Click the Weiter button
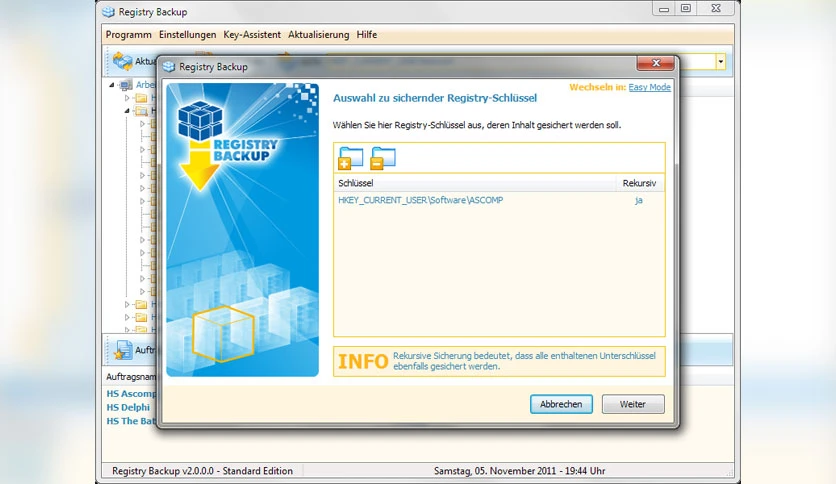Screen dimensions: 836x484 click(633, 404)
